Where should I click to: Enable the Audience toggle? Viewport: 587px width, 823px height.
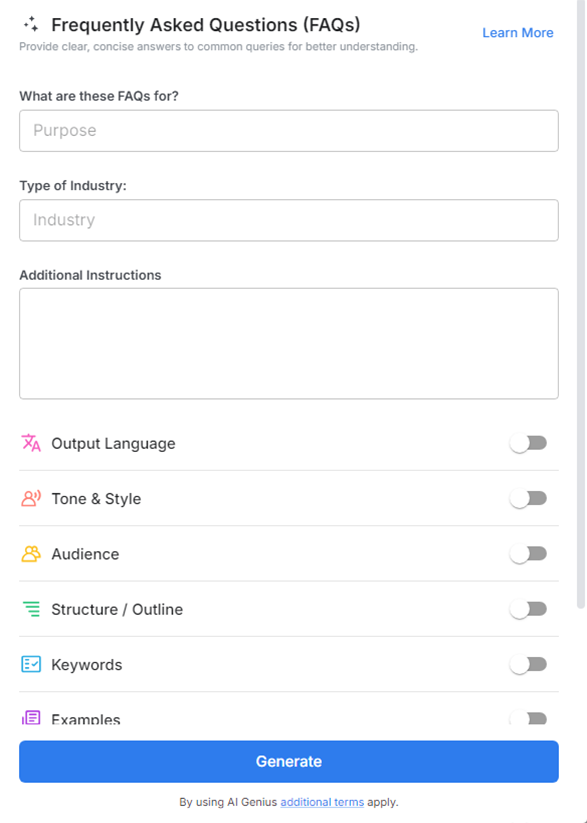[529, 553]
